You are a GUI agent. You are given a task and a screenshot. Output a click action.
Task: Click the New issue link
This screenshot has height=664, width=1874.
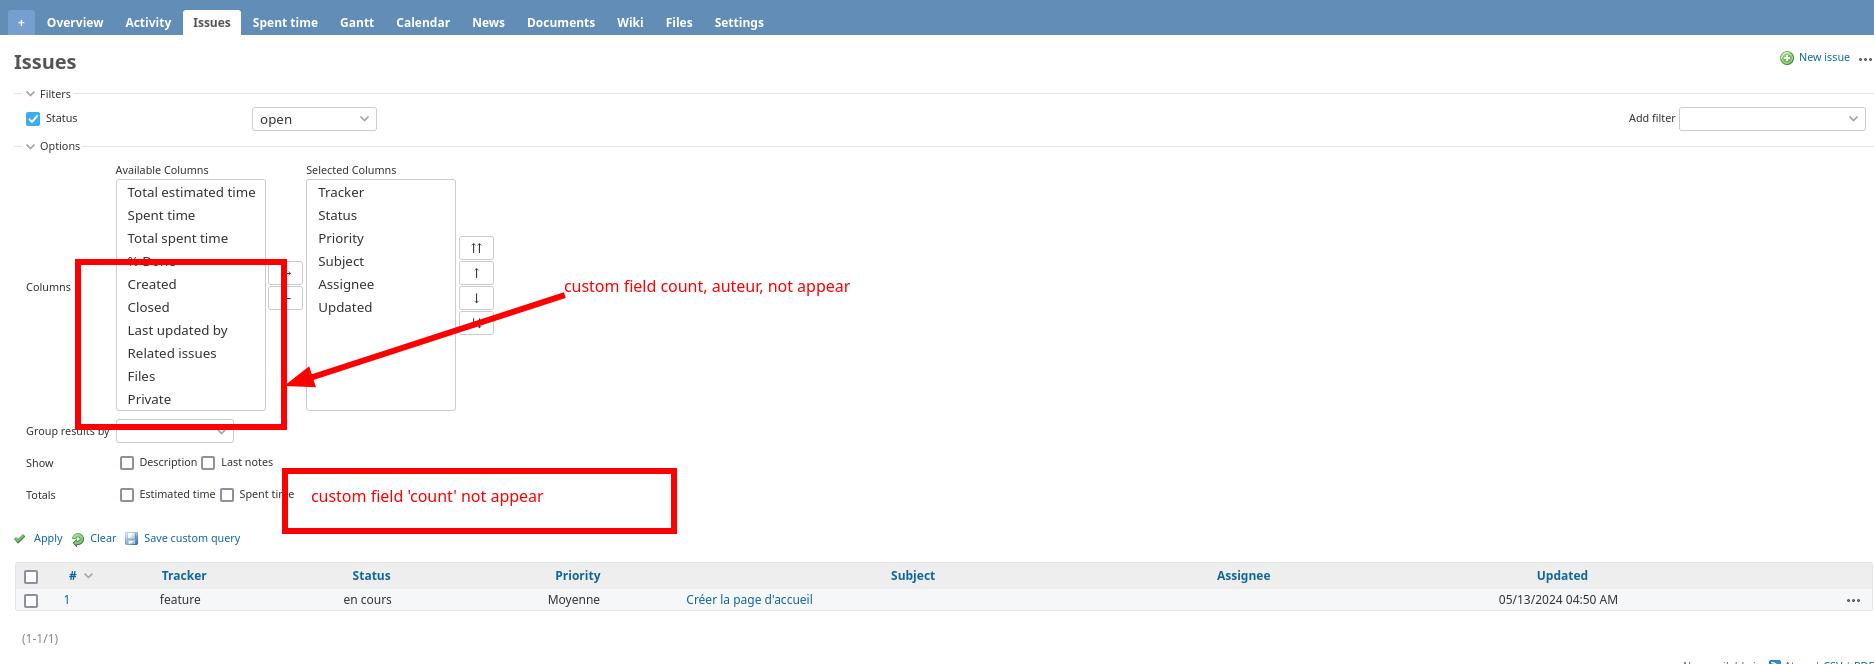1824,57
